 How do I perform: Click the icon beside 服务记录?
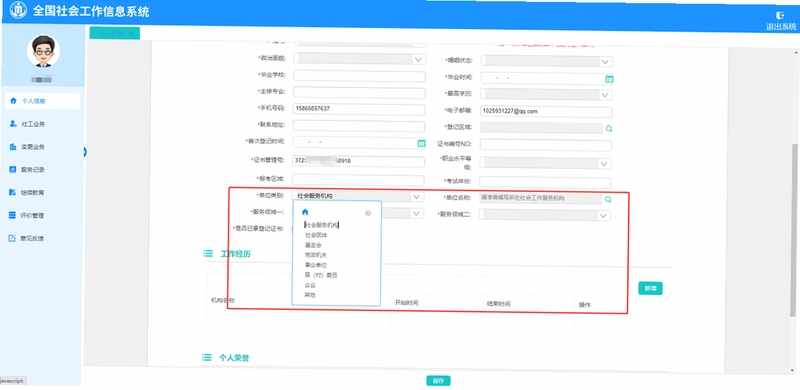pos(13,169)
